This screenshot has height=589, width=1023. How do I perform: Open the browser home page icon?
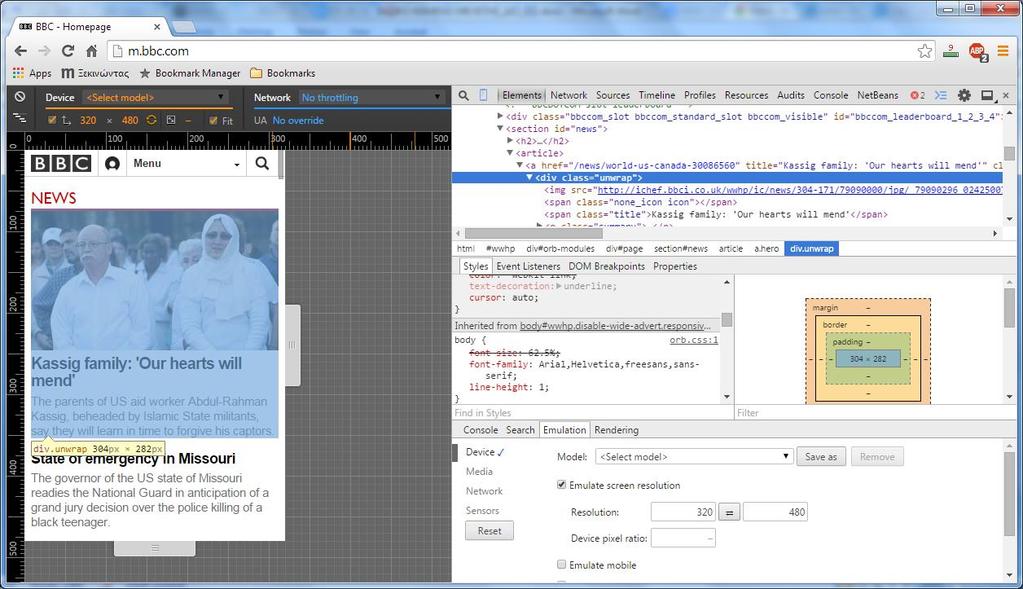[x=91, y=51]
